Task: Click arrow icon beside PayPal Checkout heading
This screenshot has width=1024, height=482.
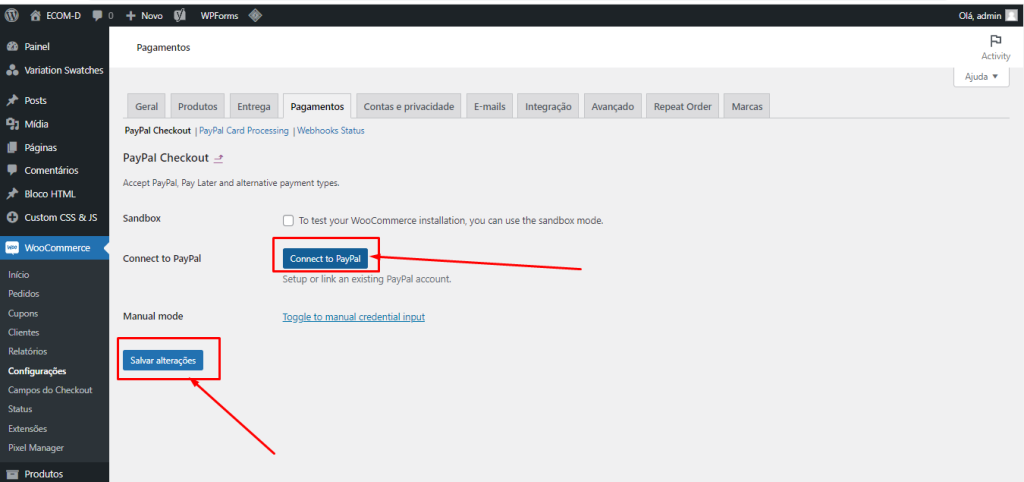Action: coord(218,158)
